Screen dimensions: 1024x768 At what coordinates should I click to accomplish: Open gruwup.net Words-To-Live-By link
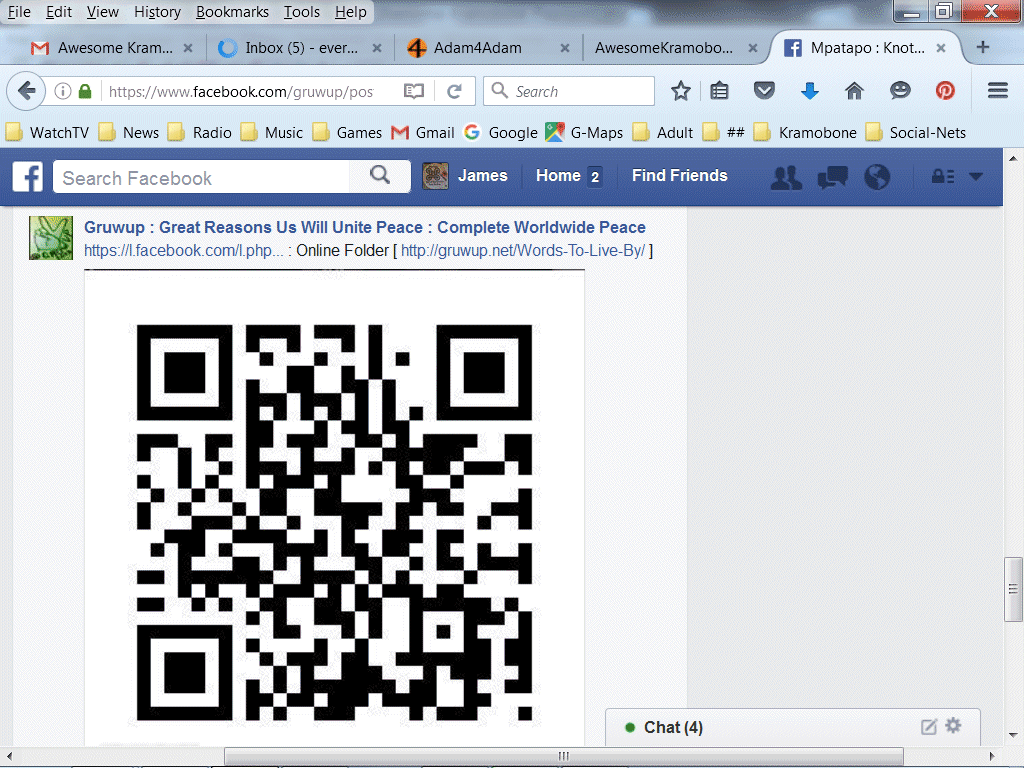[x=523, y=250]
